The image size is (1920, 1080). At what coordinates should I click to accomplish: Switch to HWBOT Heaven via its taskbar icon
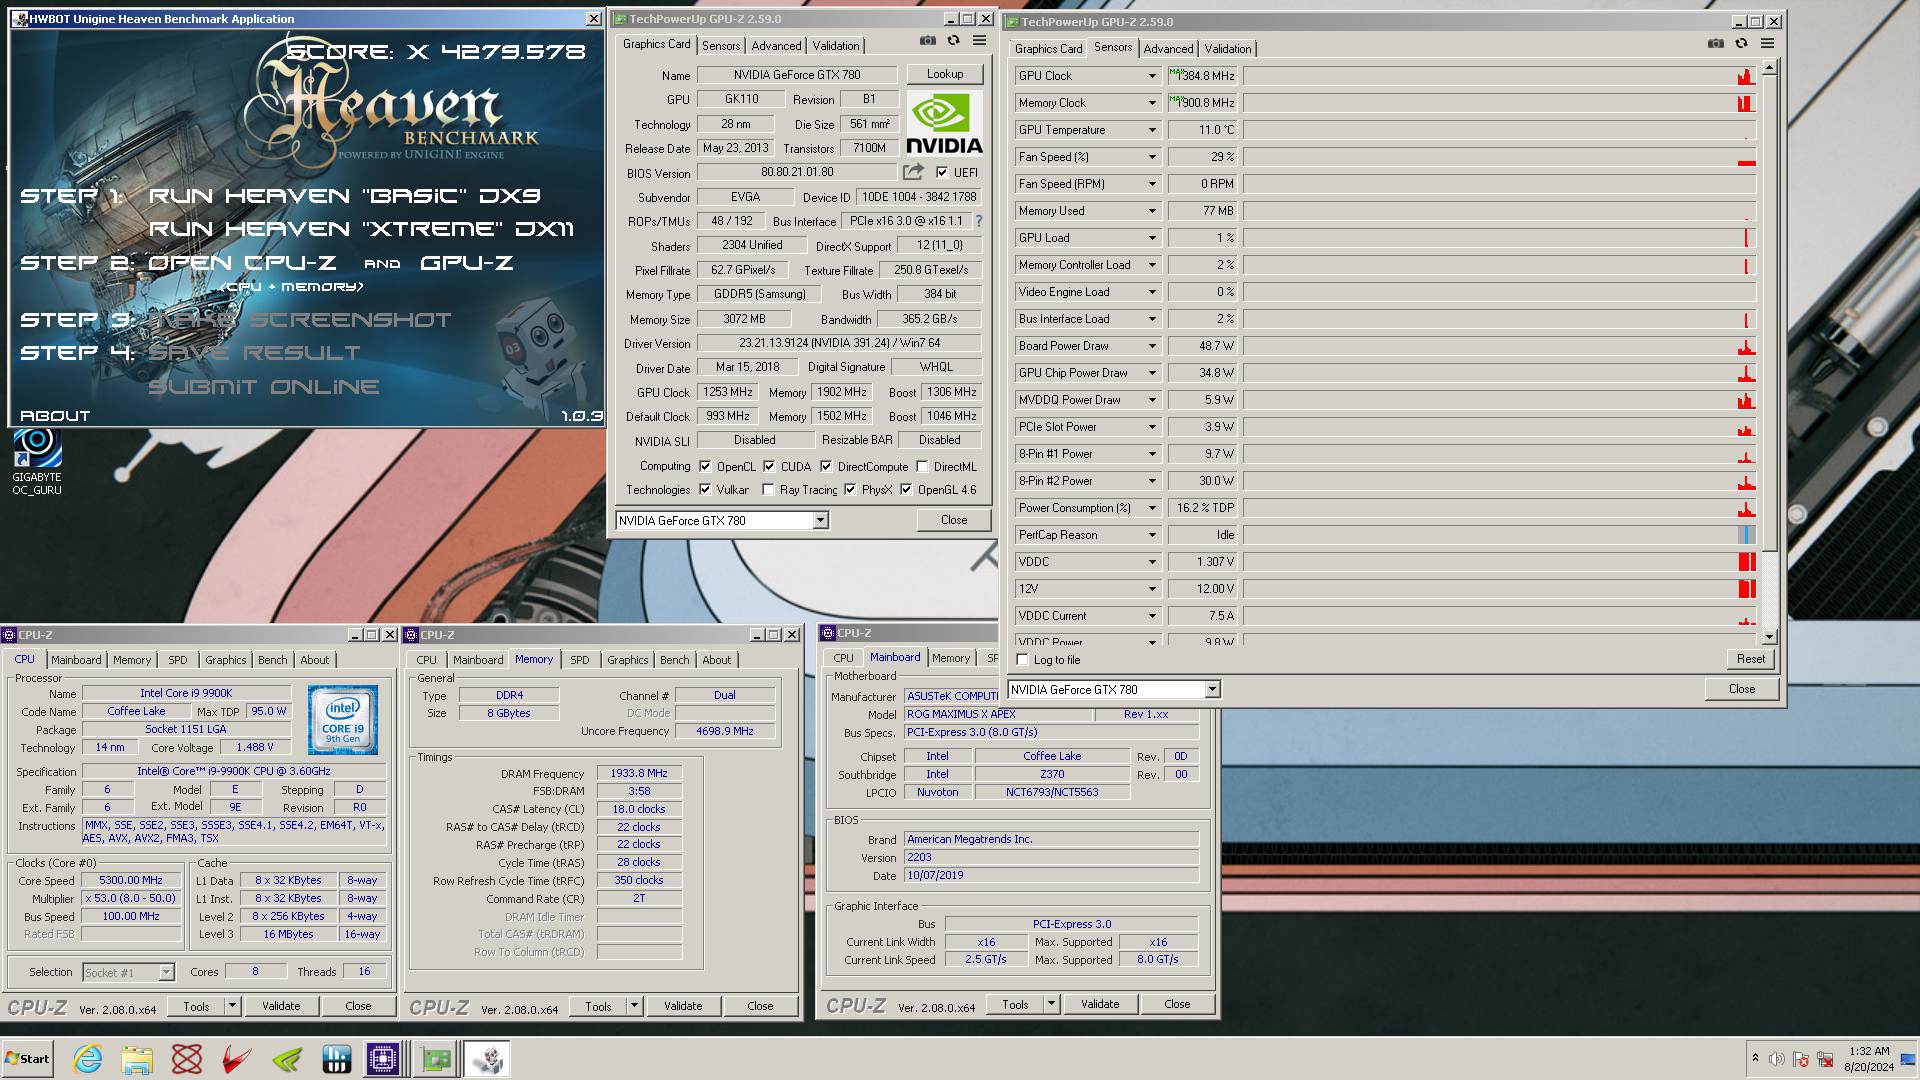[488, 1059]
